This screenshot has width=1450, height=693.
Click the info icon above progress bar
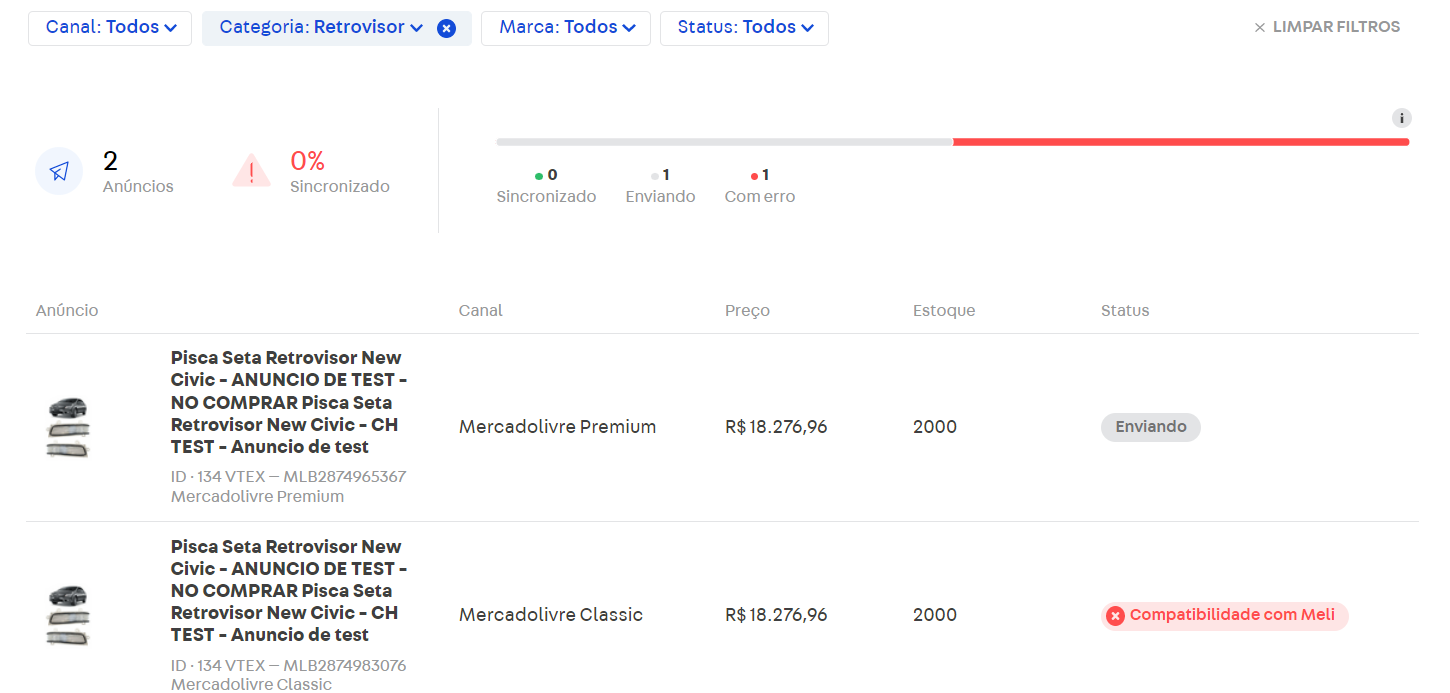[x=1402, y=118]
